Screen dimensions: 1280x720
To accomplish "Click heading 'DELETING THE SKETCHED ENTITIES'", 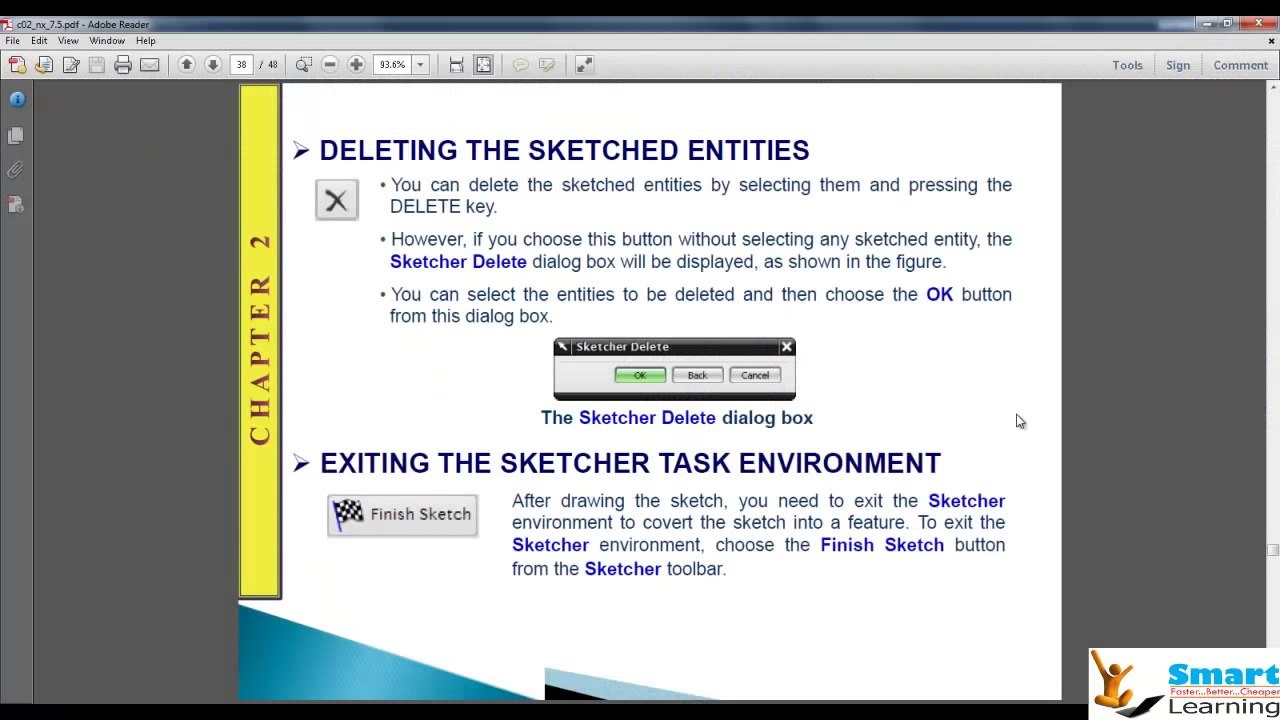I will pyautogui.click(x=564, y=150).
